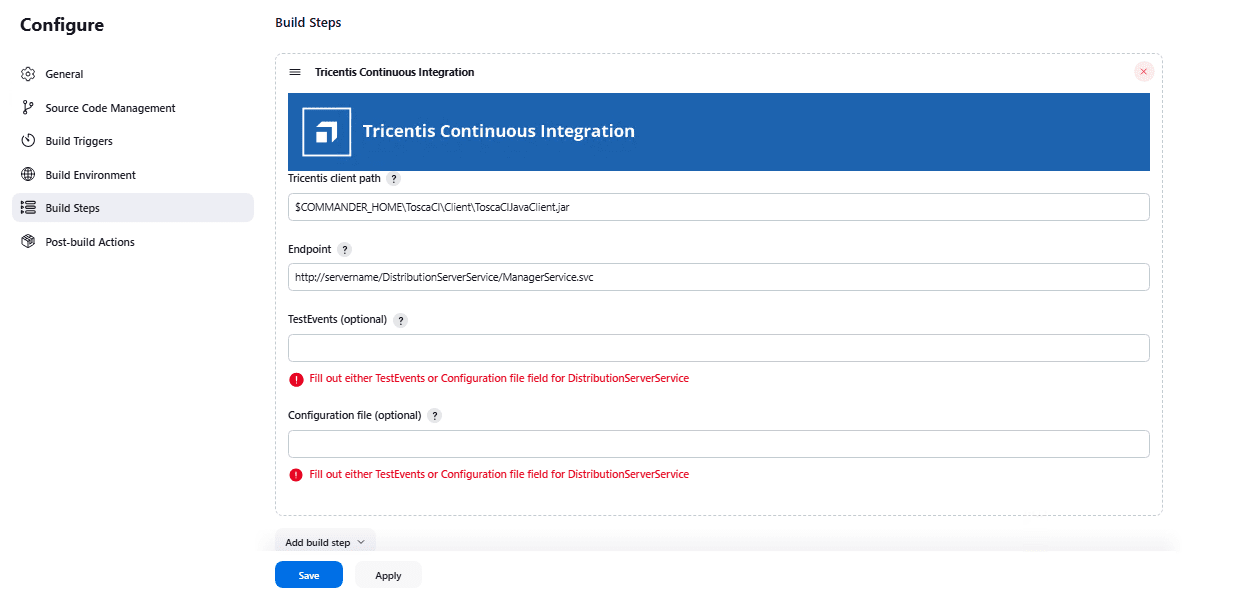Click the Build Triggers clock icon
Viewport: 1241px width, 593px height.
28,141
